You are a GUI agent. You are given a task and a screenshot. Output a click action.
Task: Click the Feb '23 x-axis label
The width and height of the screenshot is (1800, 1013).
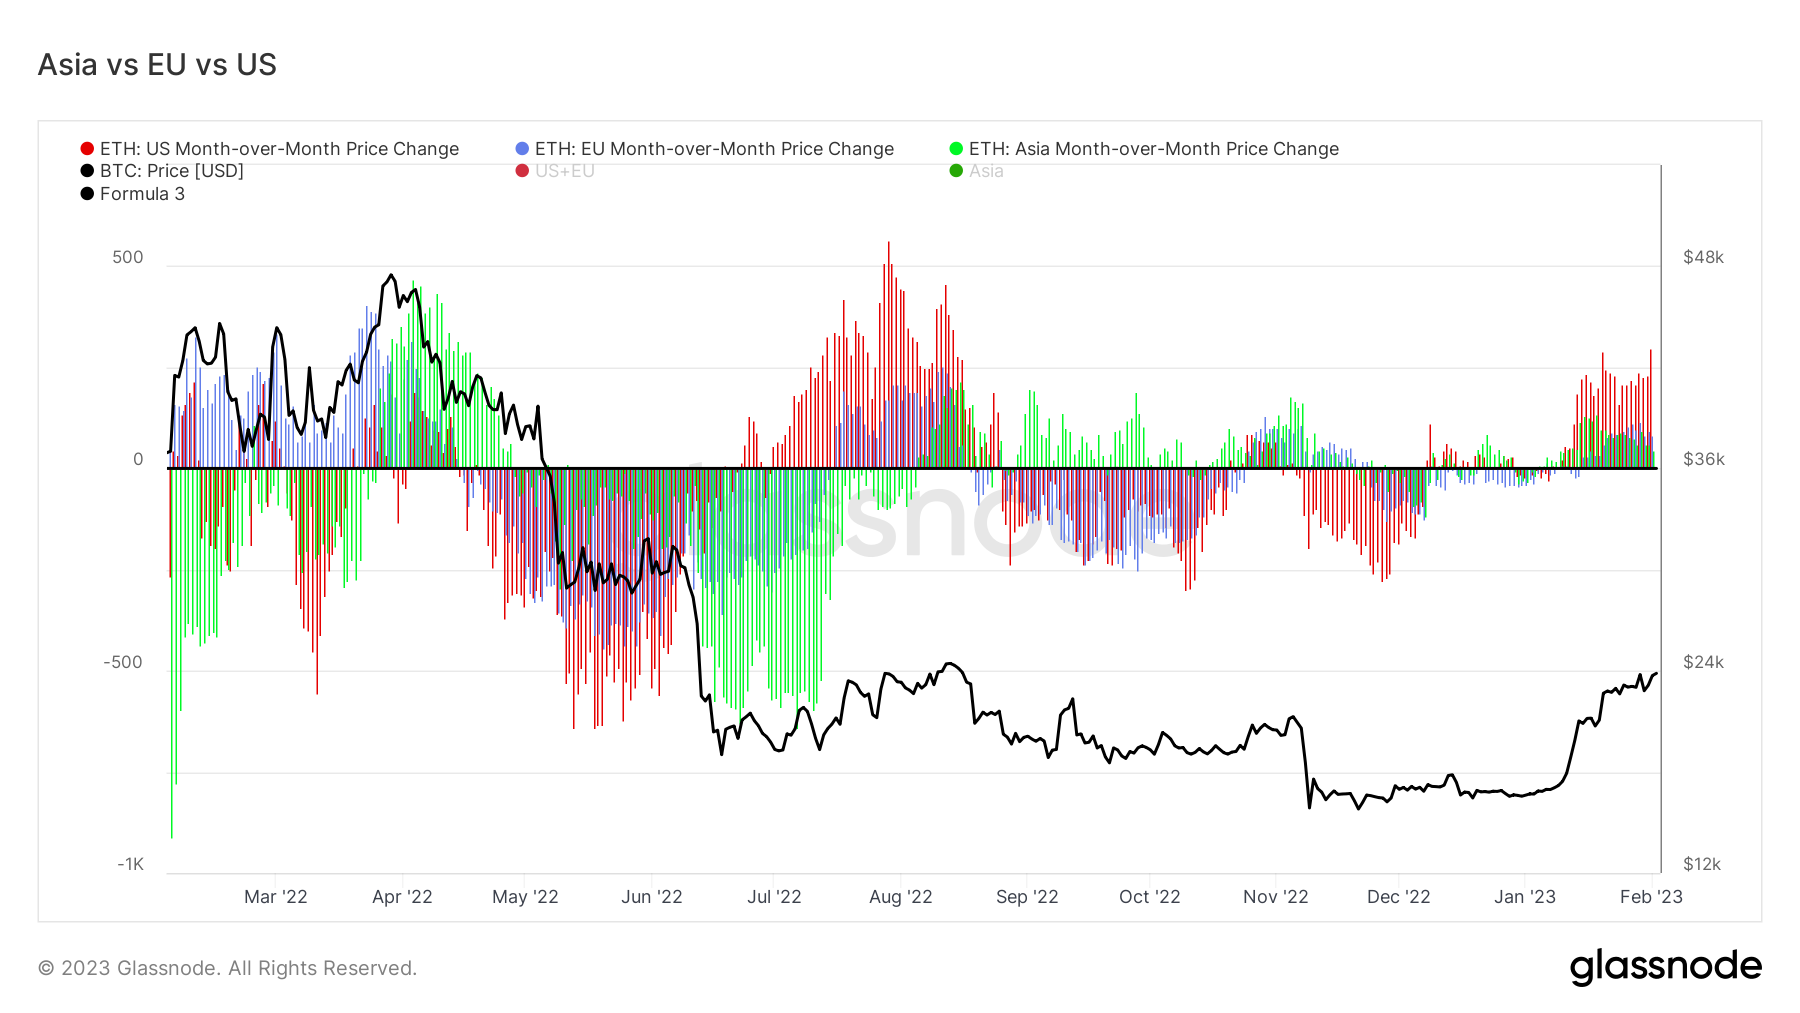1651,897
